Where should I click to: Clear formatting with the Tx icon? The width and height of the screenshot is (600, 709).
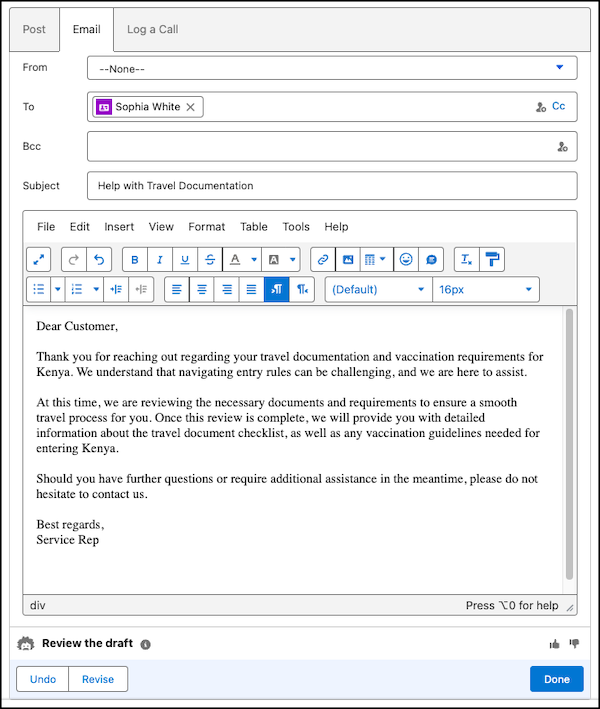point(466,260)
